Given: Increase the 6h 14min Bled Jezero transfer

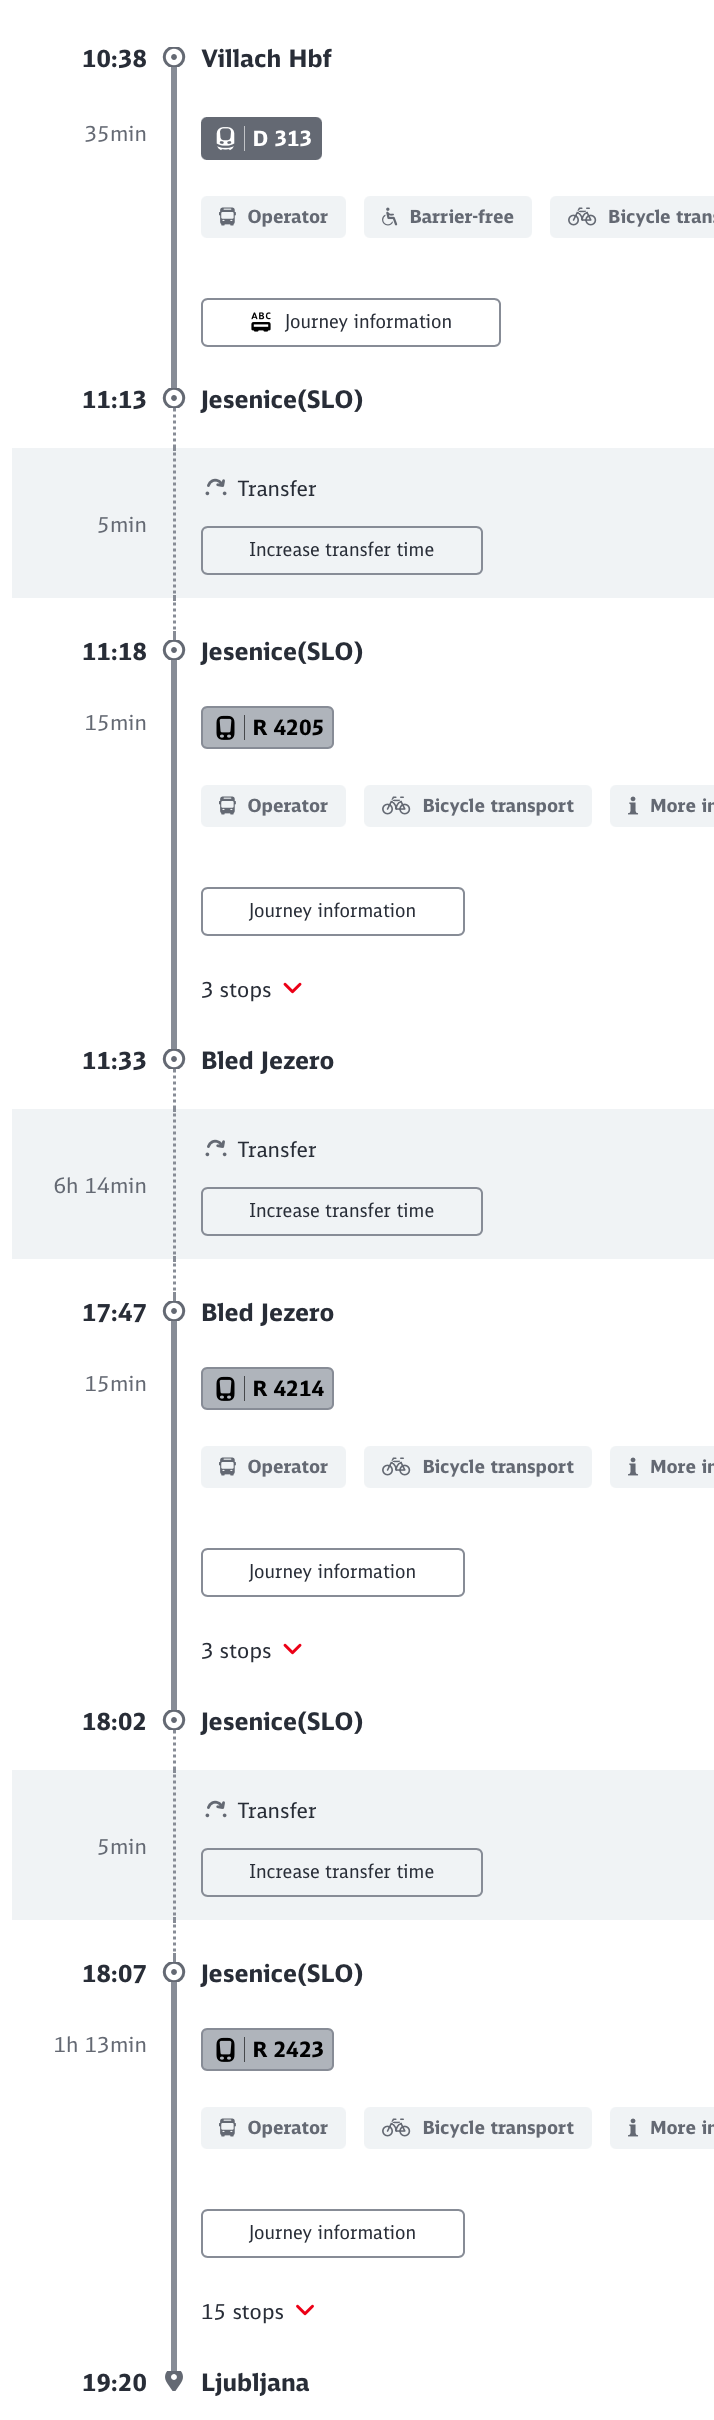Looking at the screenshot, I should [341, 1211].
